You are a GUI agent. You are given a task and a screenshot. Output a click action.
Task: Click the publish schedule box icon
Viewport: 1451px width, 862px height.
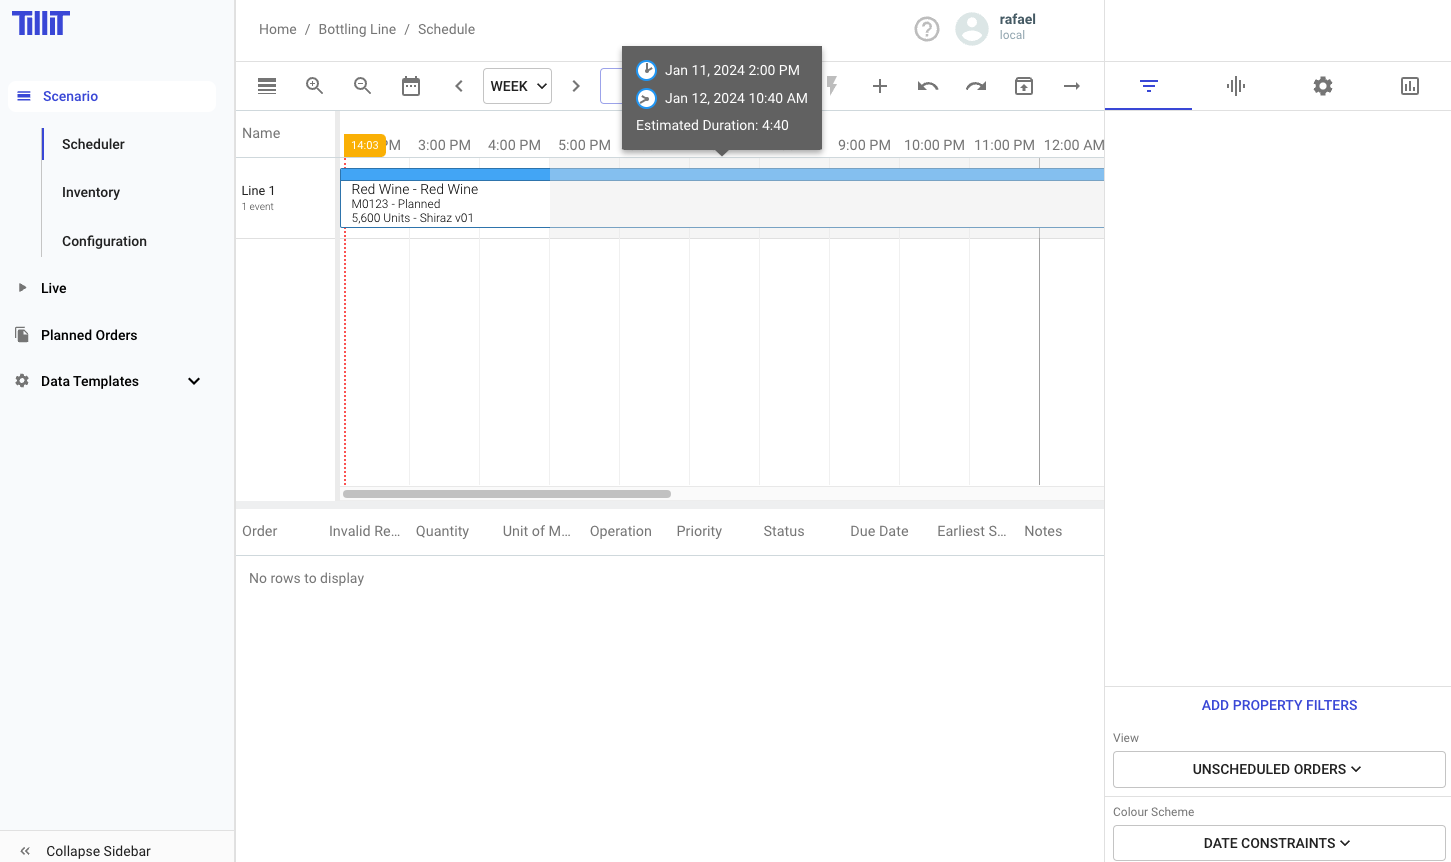[x=1023, y=86]
